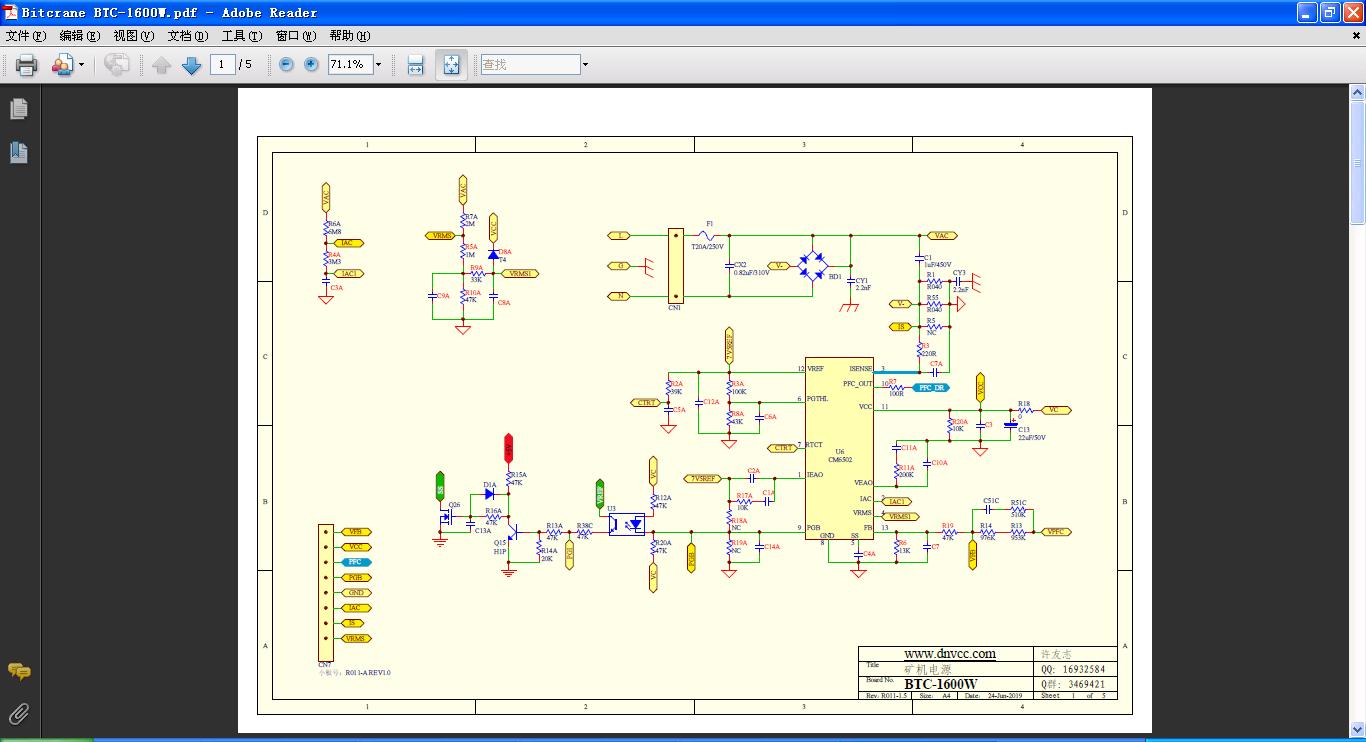Open the Attachments paperclip panel
1366x742 pixels.
(x=18, y=714)
